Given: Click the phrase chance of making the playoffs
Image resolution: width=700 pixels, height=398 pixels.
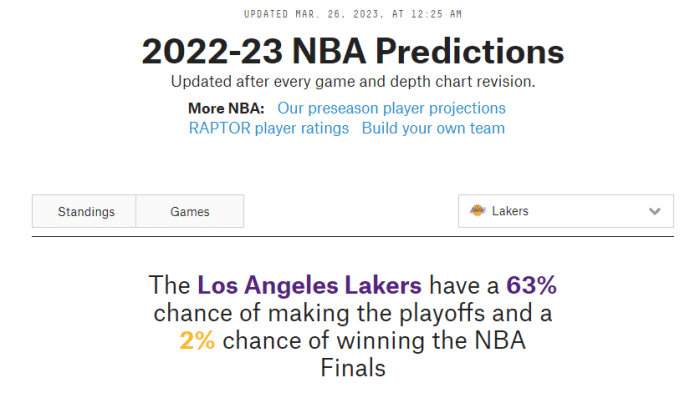Looking at the screenshot, I should [x=319, y=313].
